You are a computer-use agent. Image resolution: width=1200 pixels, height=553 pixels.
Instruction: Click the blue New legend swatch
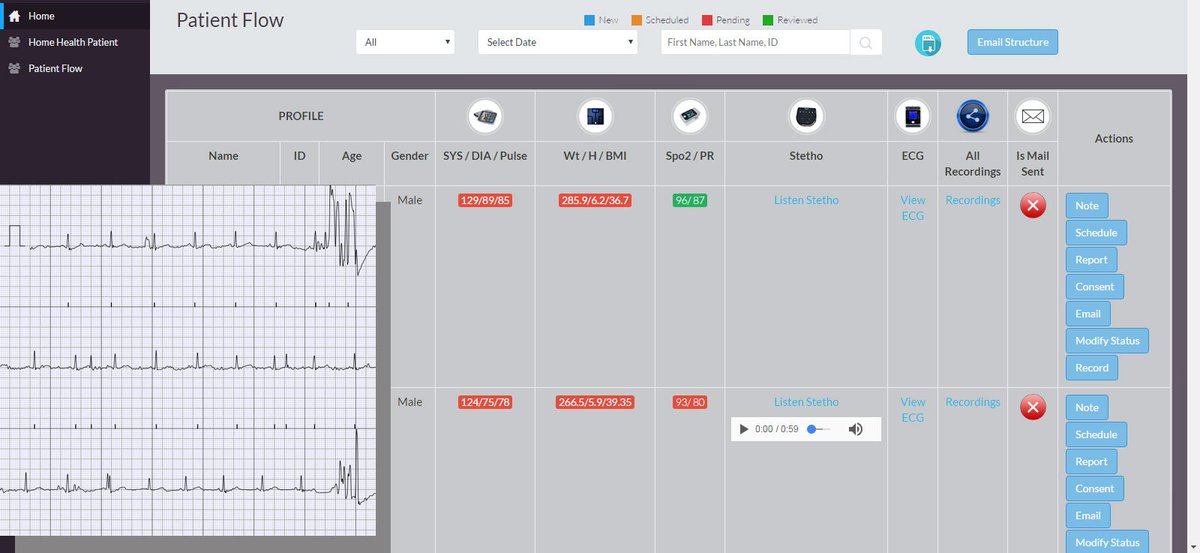coord(588,20)
